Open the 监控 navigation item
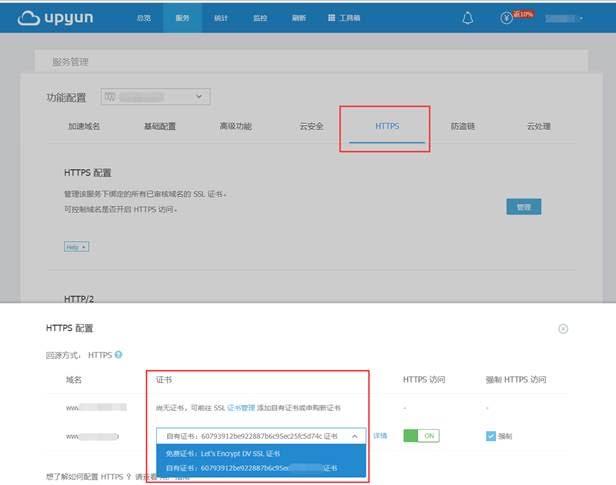The height and width of the screenshot is (485, 616). (x=260, y=18)
